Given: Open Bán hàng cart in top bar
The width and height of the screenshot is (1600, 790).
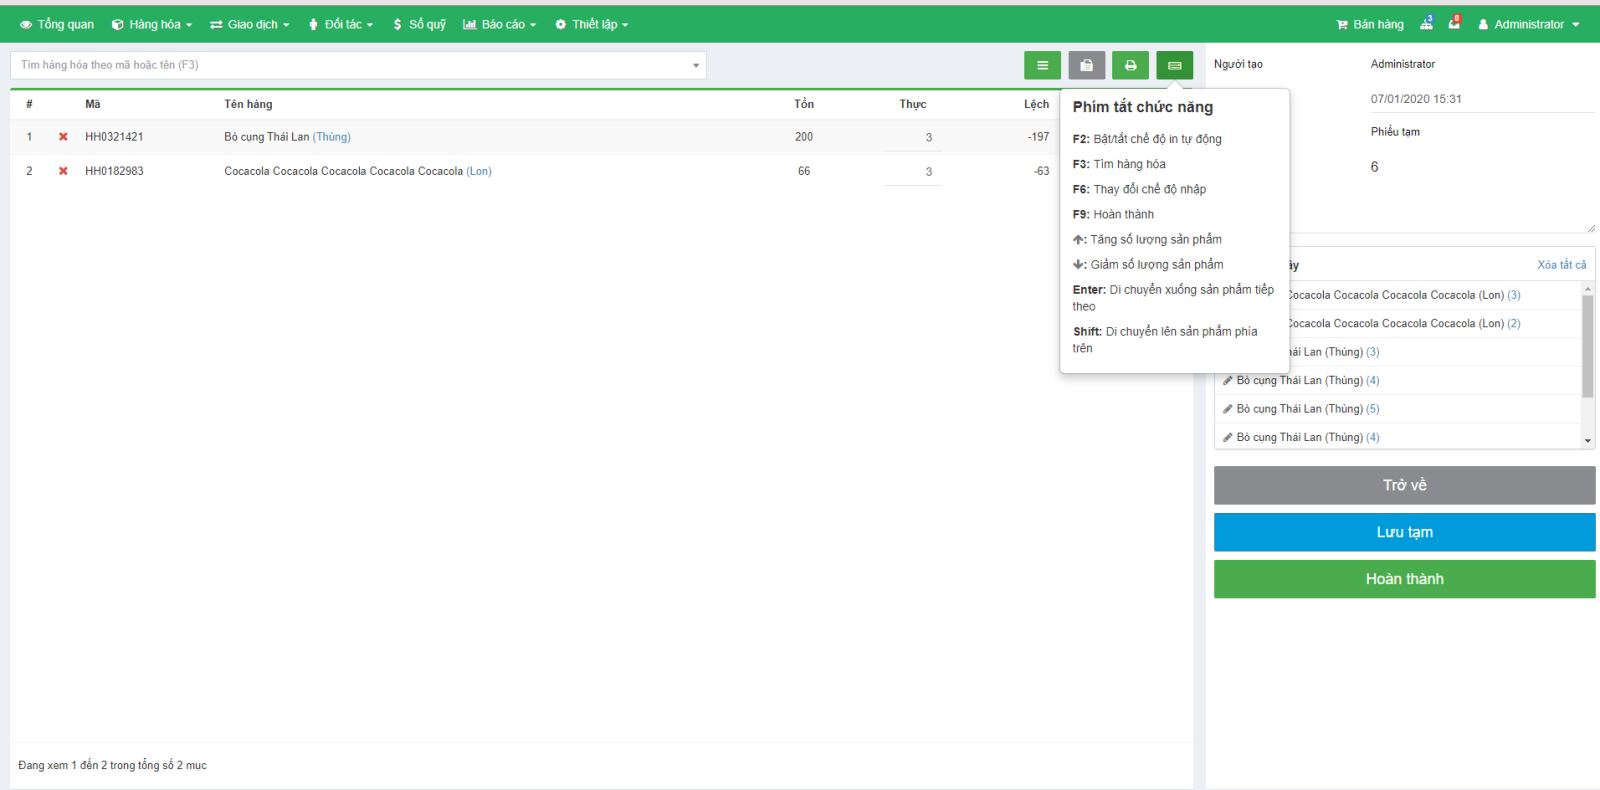Looking at the screenshot, I should pyautogui.click(x=1370, y=24).
